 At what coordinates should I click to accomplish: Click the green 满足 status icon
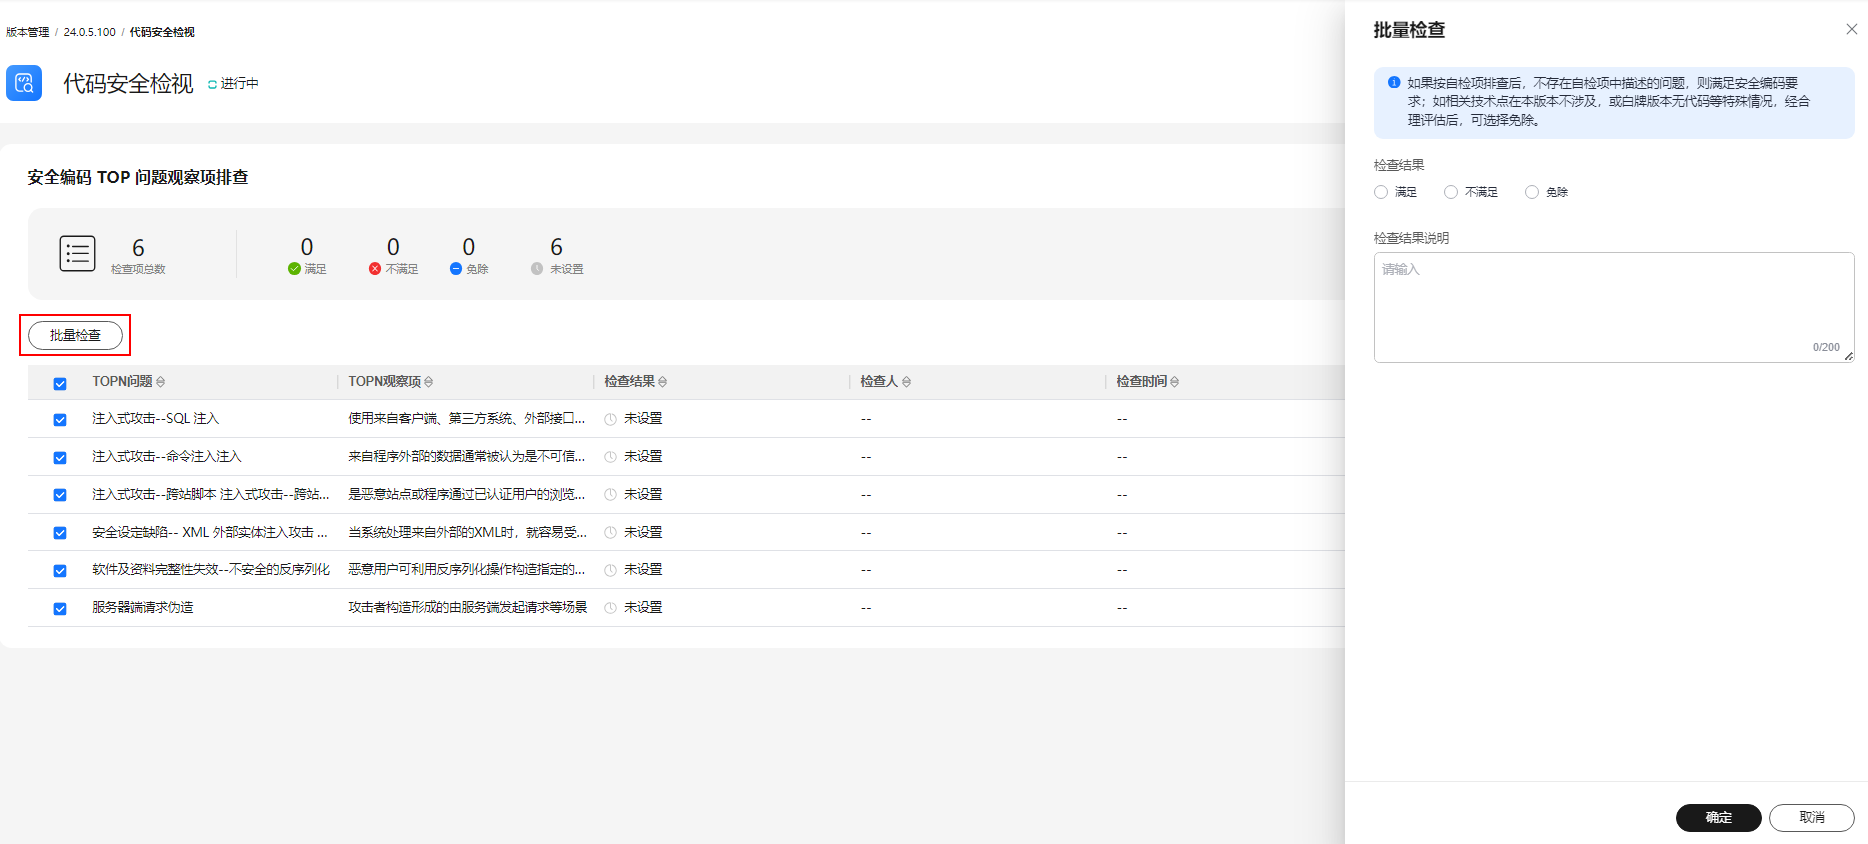coord(294,269)
